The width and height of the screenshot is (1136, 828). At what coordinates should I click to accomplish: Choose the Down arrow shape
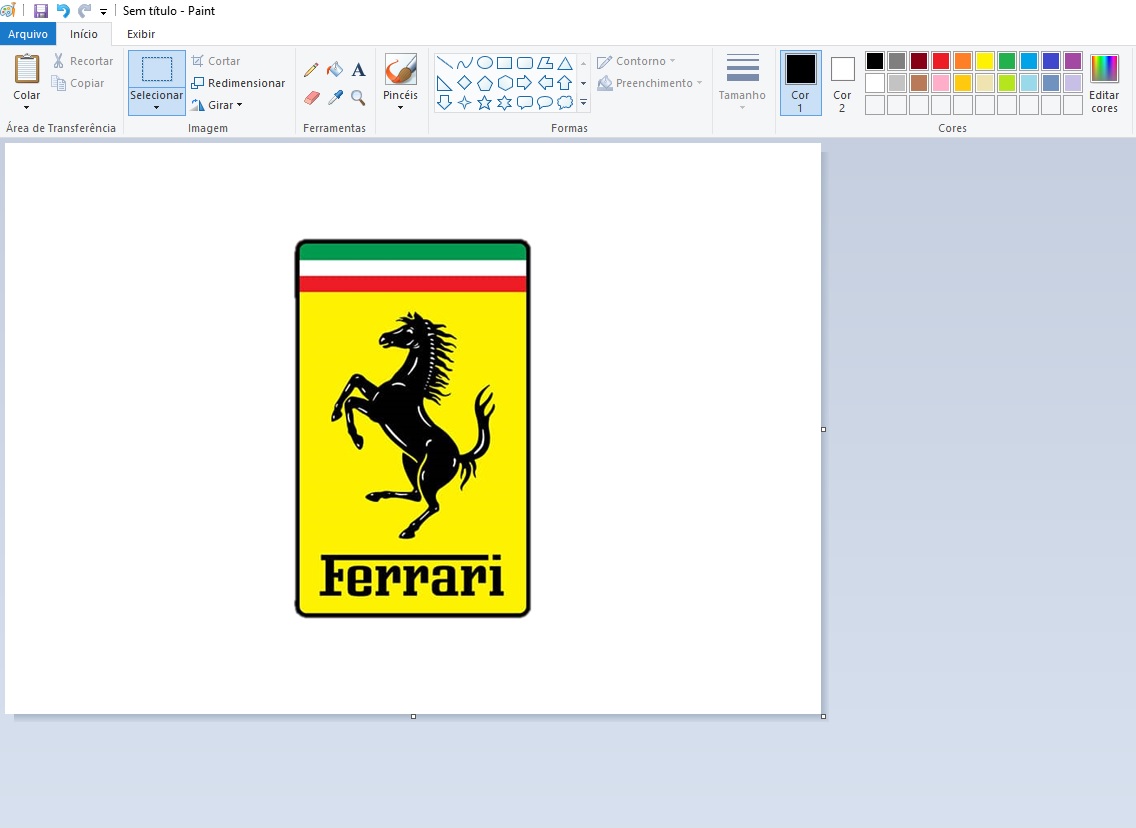[445, 102]
